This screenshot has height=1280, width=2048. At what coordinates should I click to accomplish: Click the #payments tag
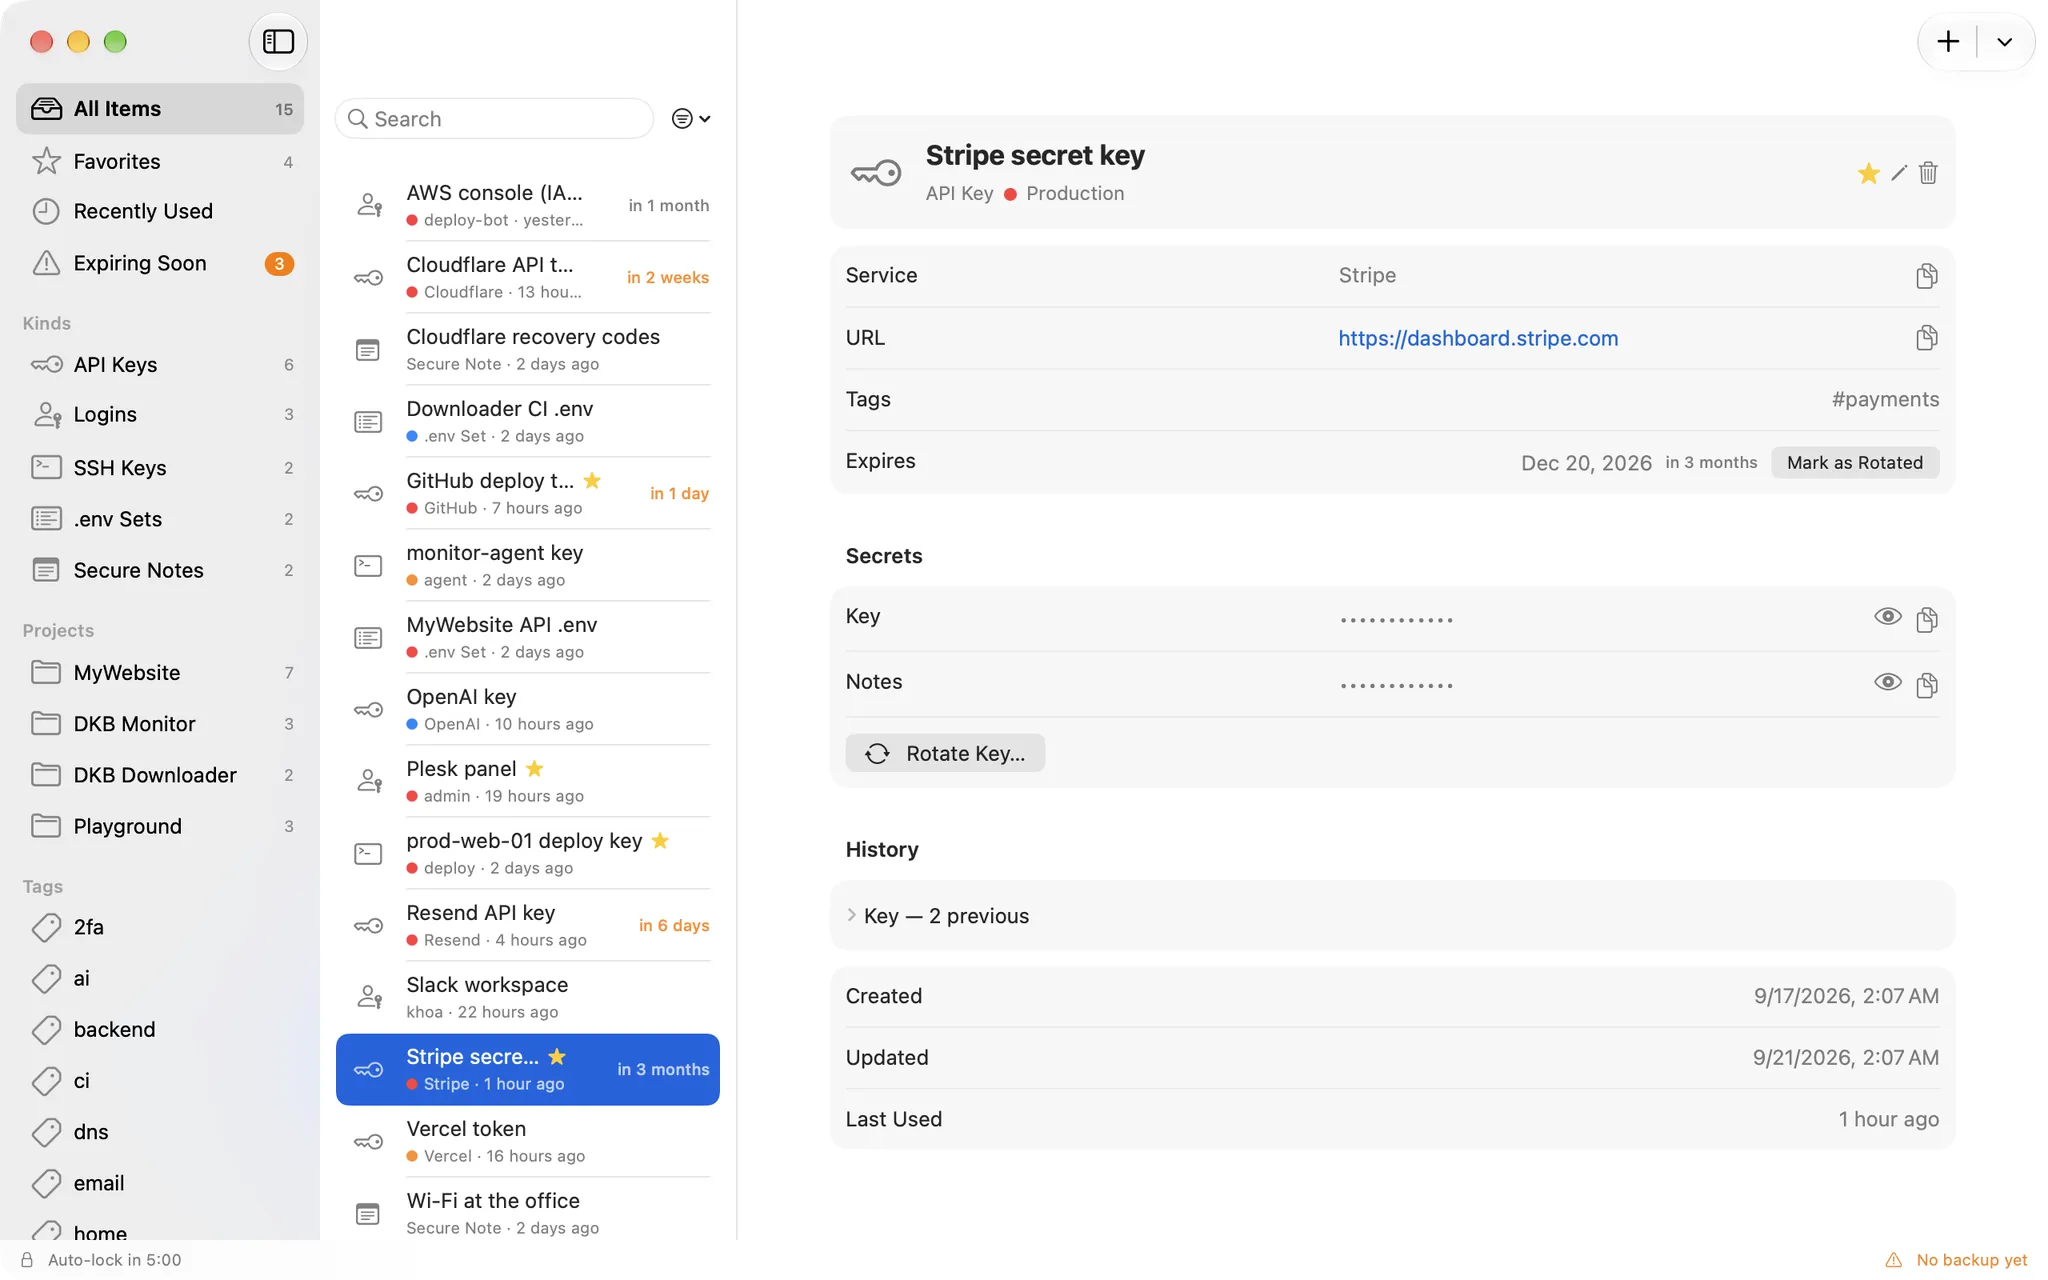(x=1885, y=399)
